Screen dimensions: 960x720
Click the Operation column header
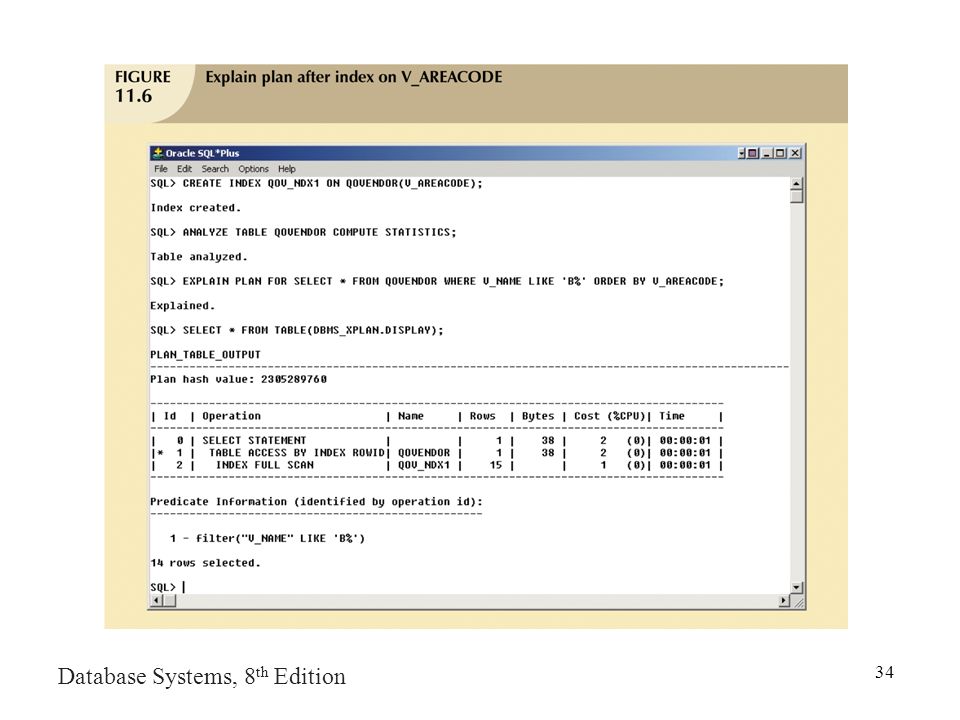pyautogui.click(x=231, y=416)
